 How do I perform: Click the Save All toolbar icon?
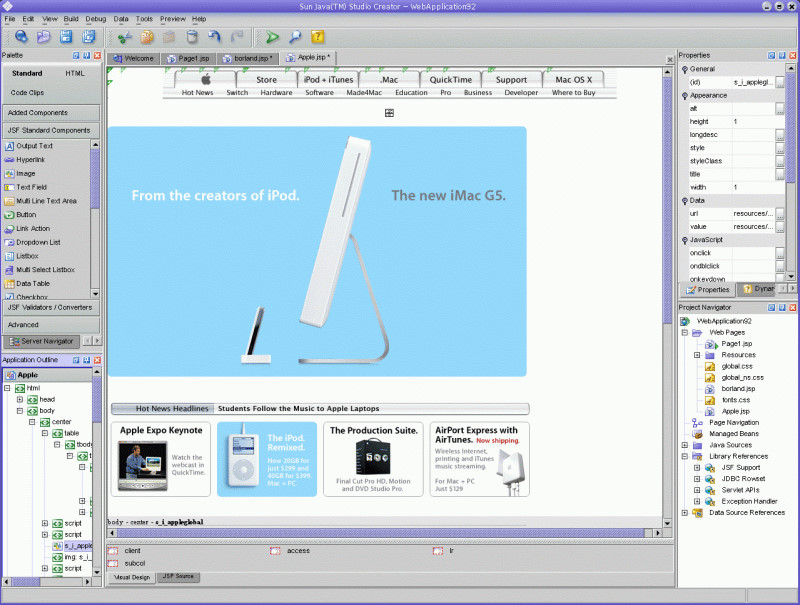pyautogui.click(x=89, y=37)
